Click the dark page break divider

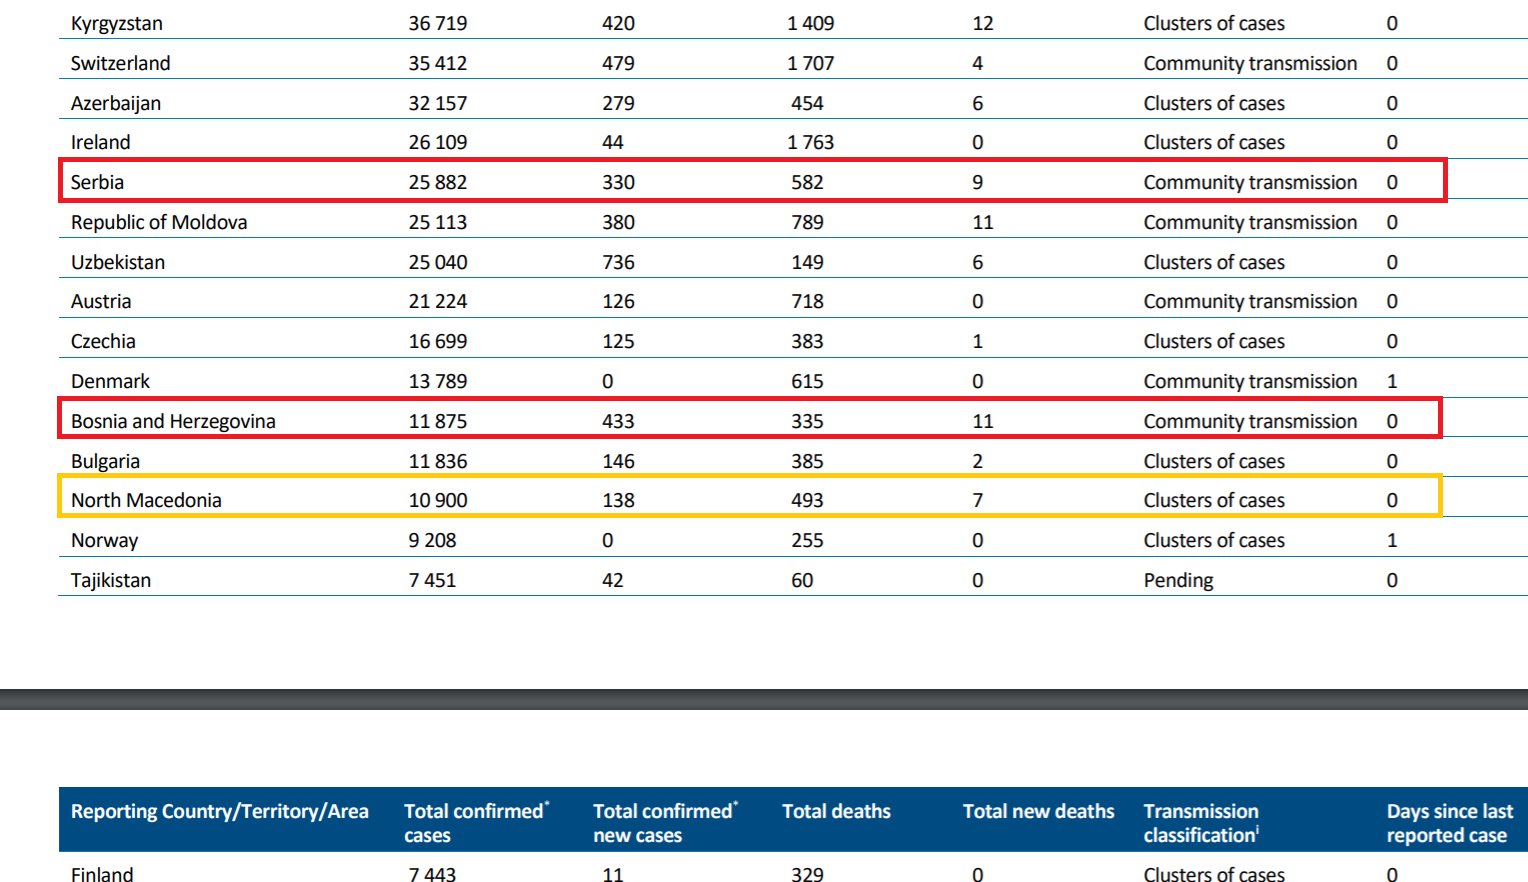tap(764, 699)
